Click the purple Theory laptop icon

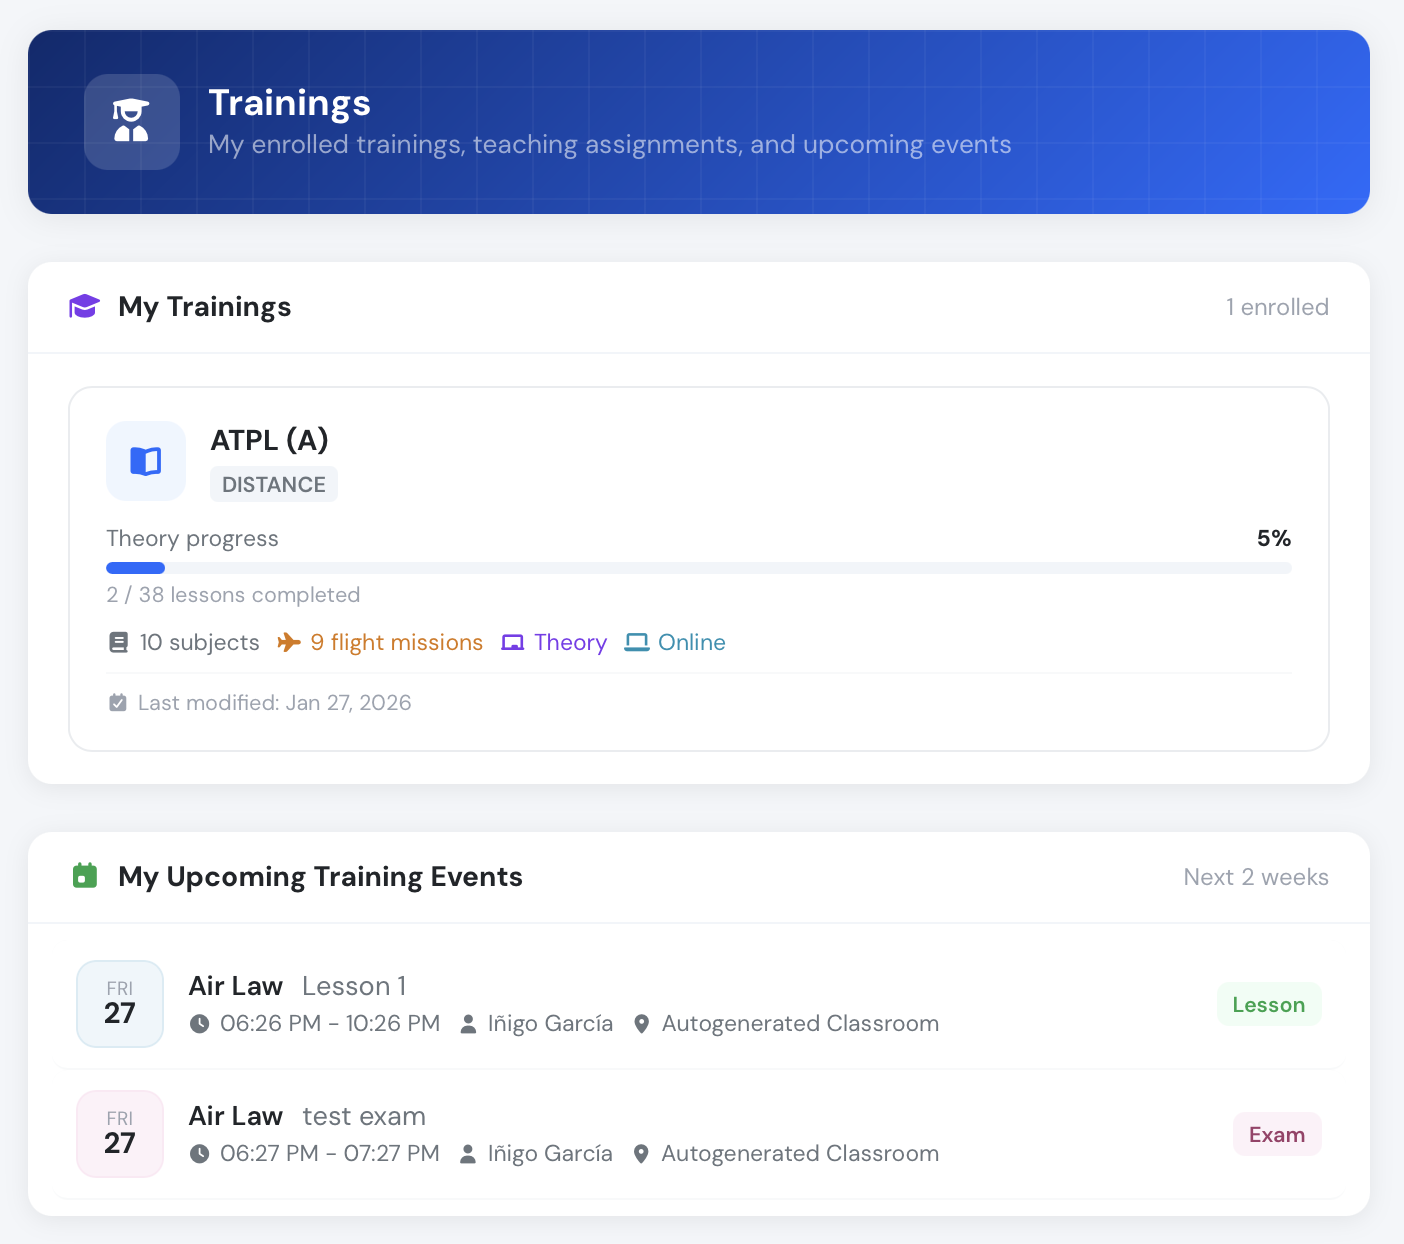tap(513, 642)
